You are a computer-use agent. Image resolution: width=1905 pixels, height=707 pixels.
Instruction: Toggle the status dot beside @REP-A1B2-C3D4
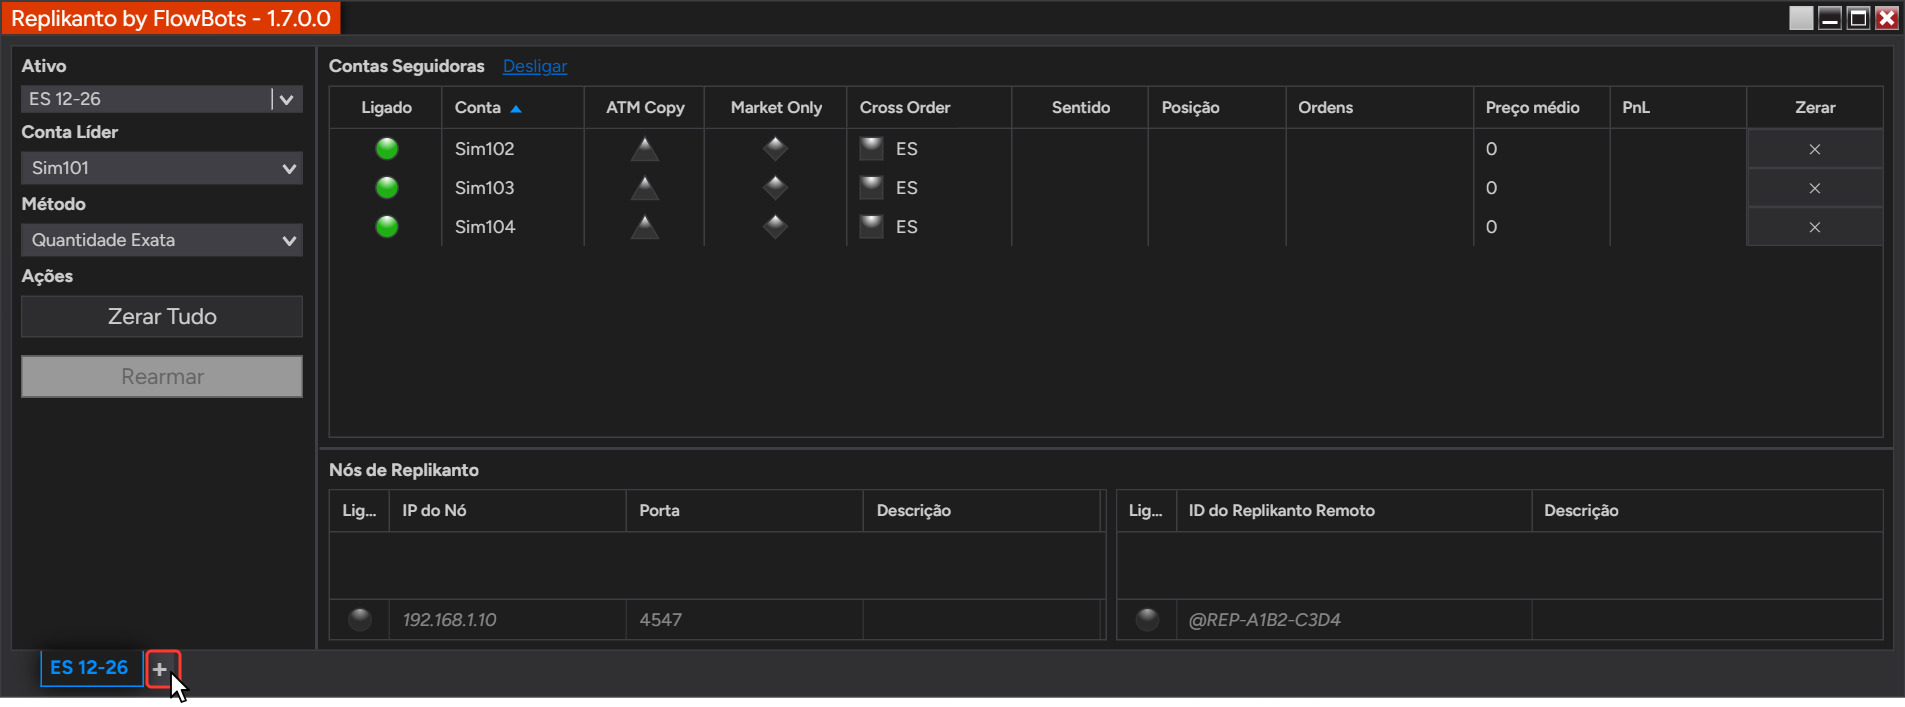point(1147,619)
